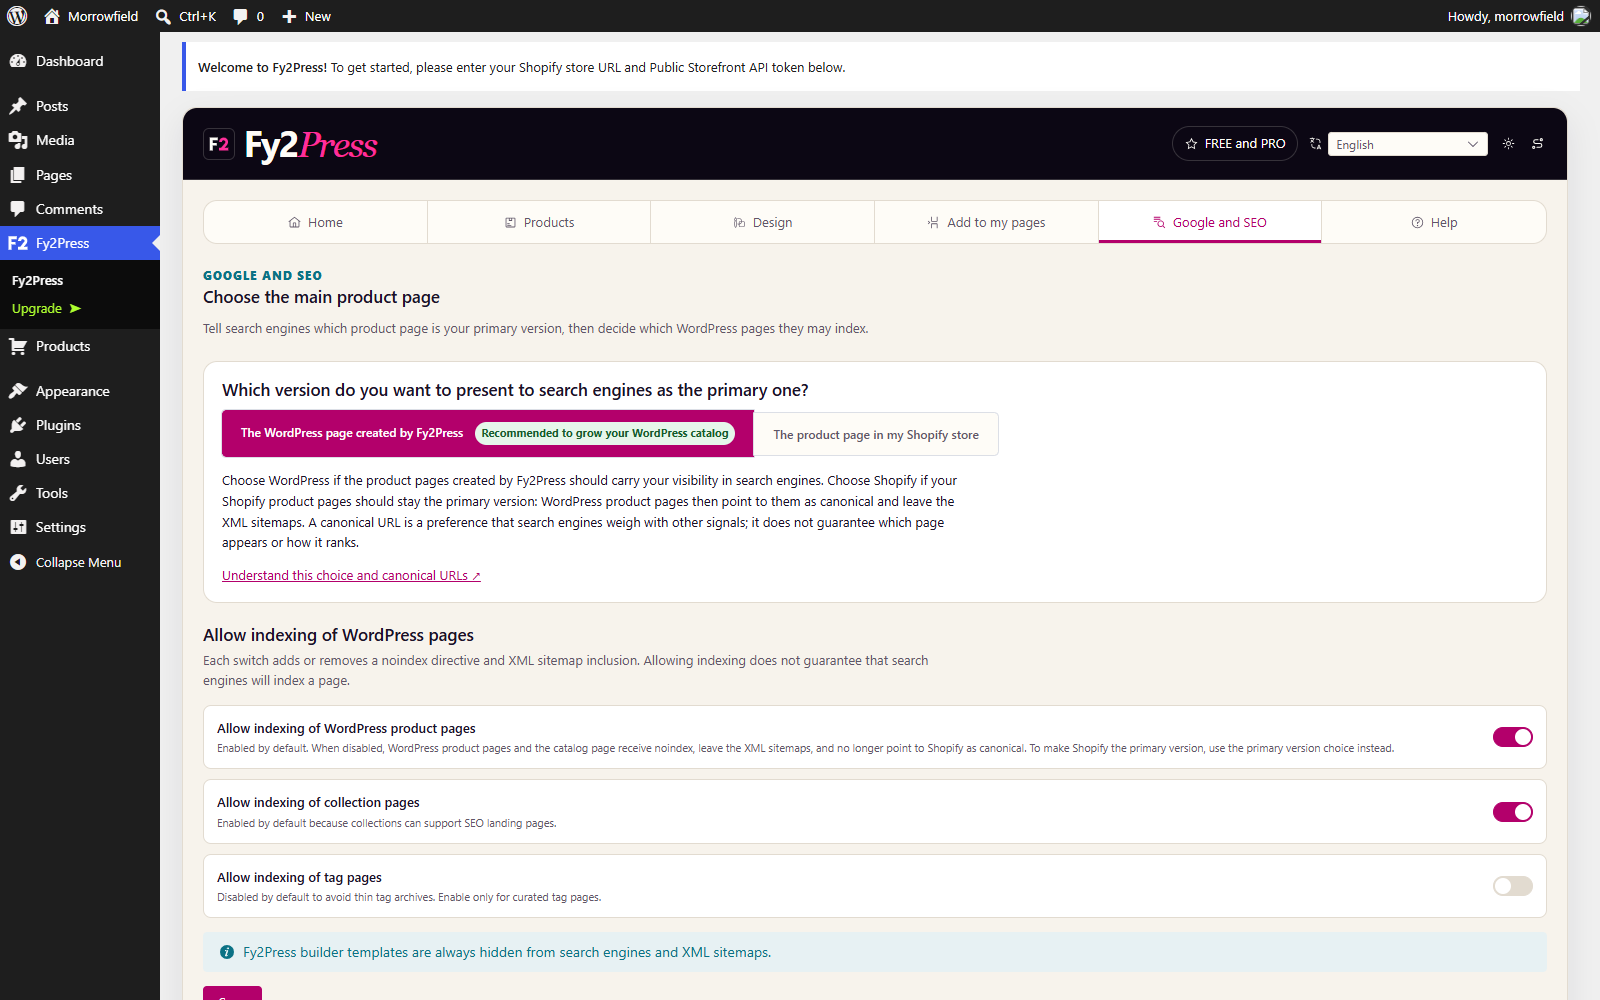
Task: Click the WordPress logo in admin bar
Action: point(17,16)
